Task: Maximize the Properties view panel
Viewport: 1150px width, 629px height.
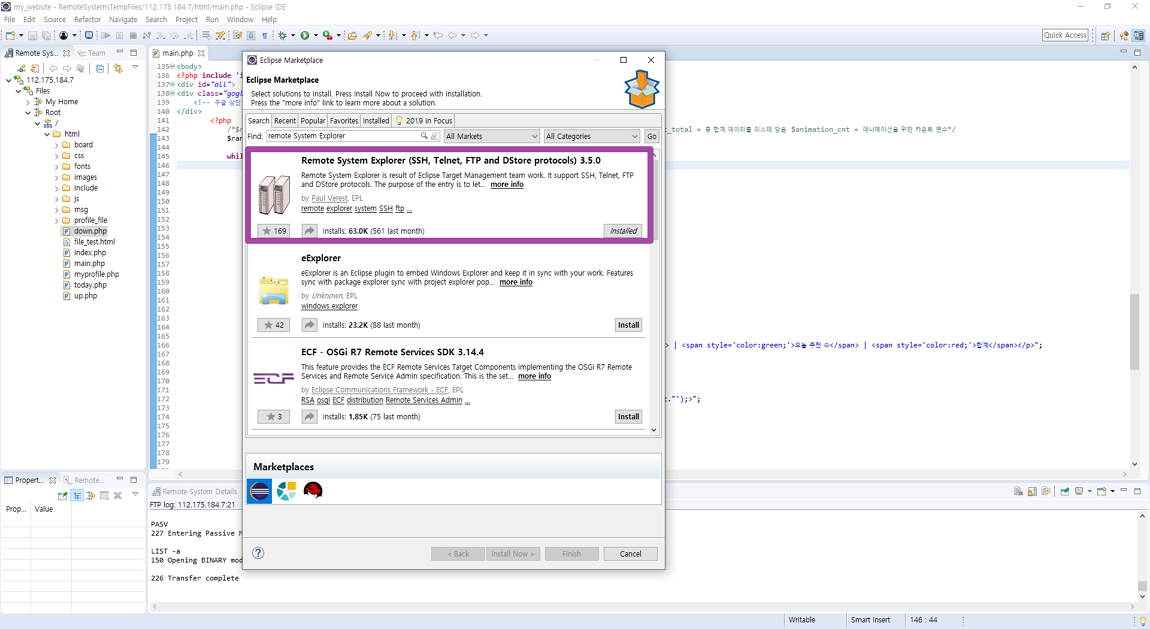Action: click(133, 480)
